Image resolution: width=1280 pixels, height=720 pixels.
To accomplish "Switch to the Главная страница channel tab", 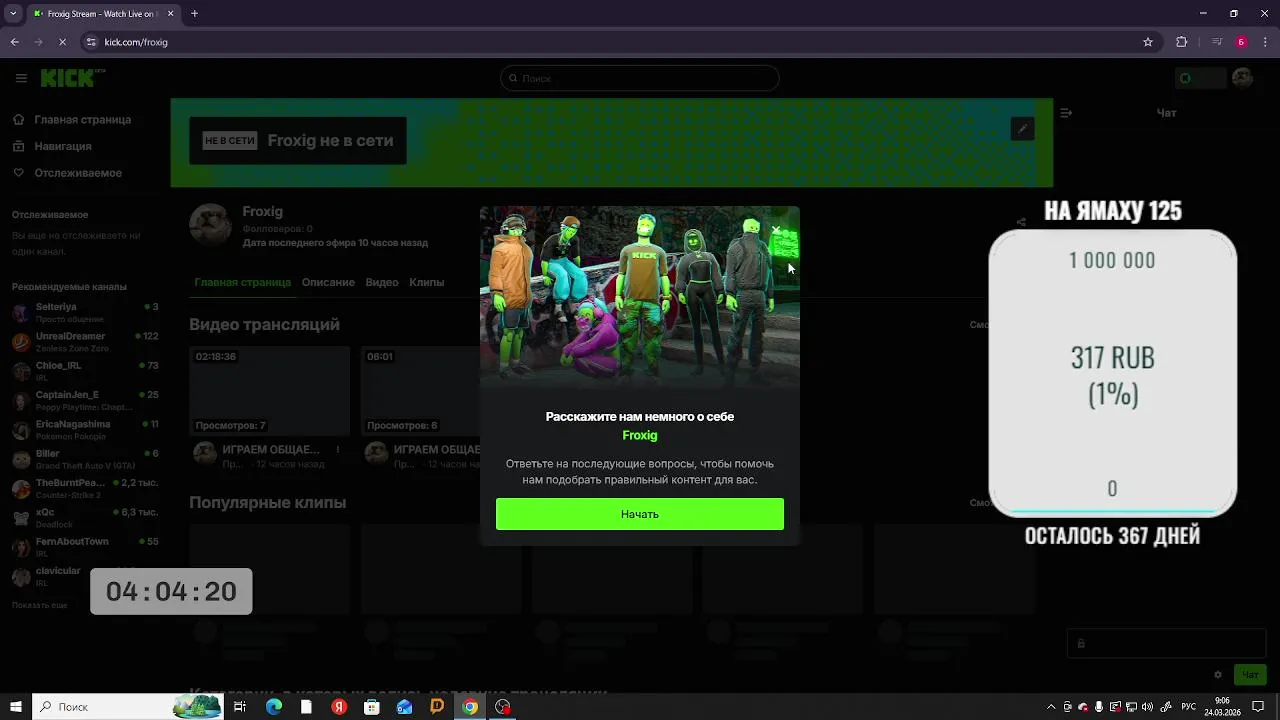I will [242, 282].
